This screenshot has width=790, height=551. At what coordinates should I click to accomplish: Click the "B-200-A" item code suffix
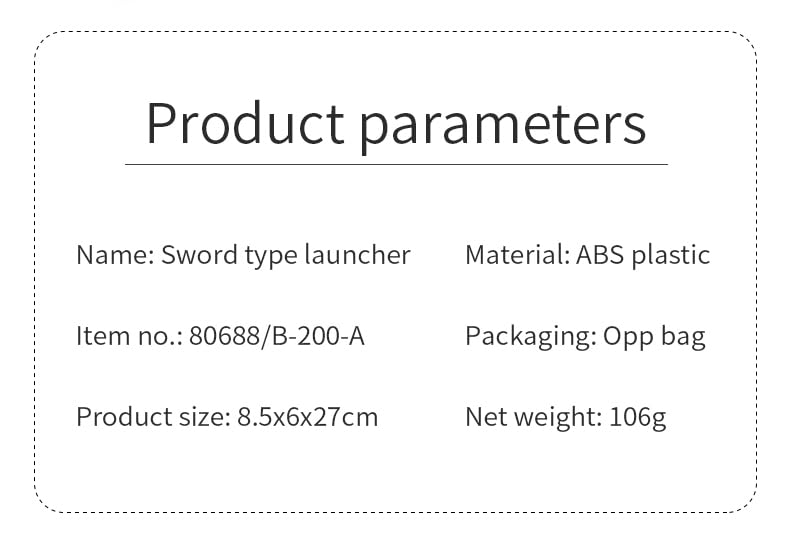[316, 336]
